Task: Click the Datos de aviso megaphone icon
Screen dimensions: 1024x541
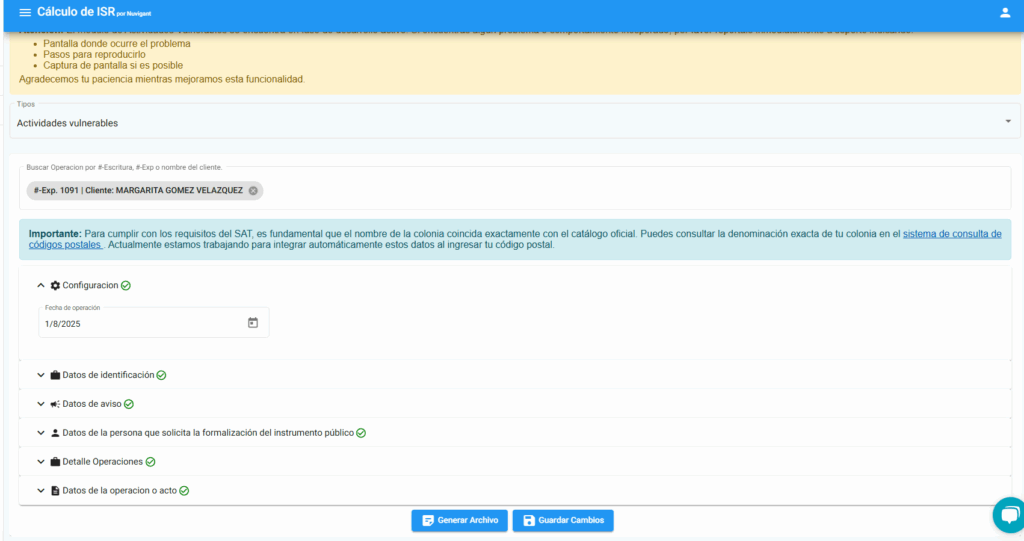Action: click(55, 404)
